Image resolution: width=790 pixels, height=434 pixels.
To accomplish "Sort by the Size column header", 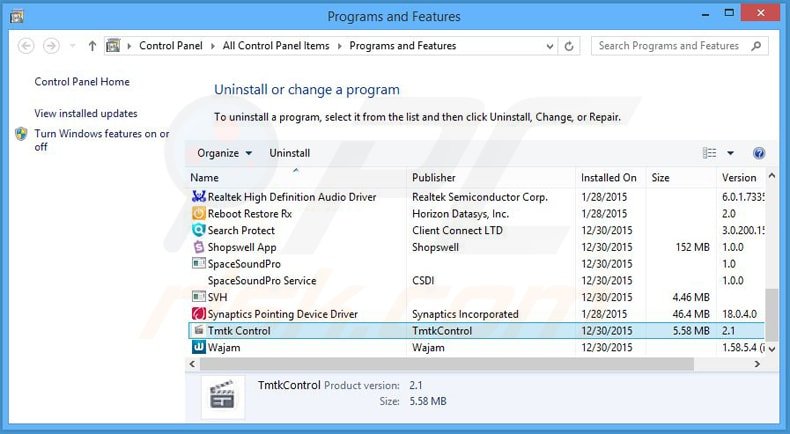I will point(681,177).
